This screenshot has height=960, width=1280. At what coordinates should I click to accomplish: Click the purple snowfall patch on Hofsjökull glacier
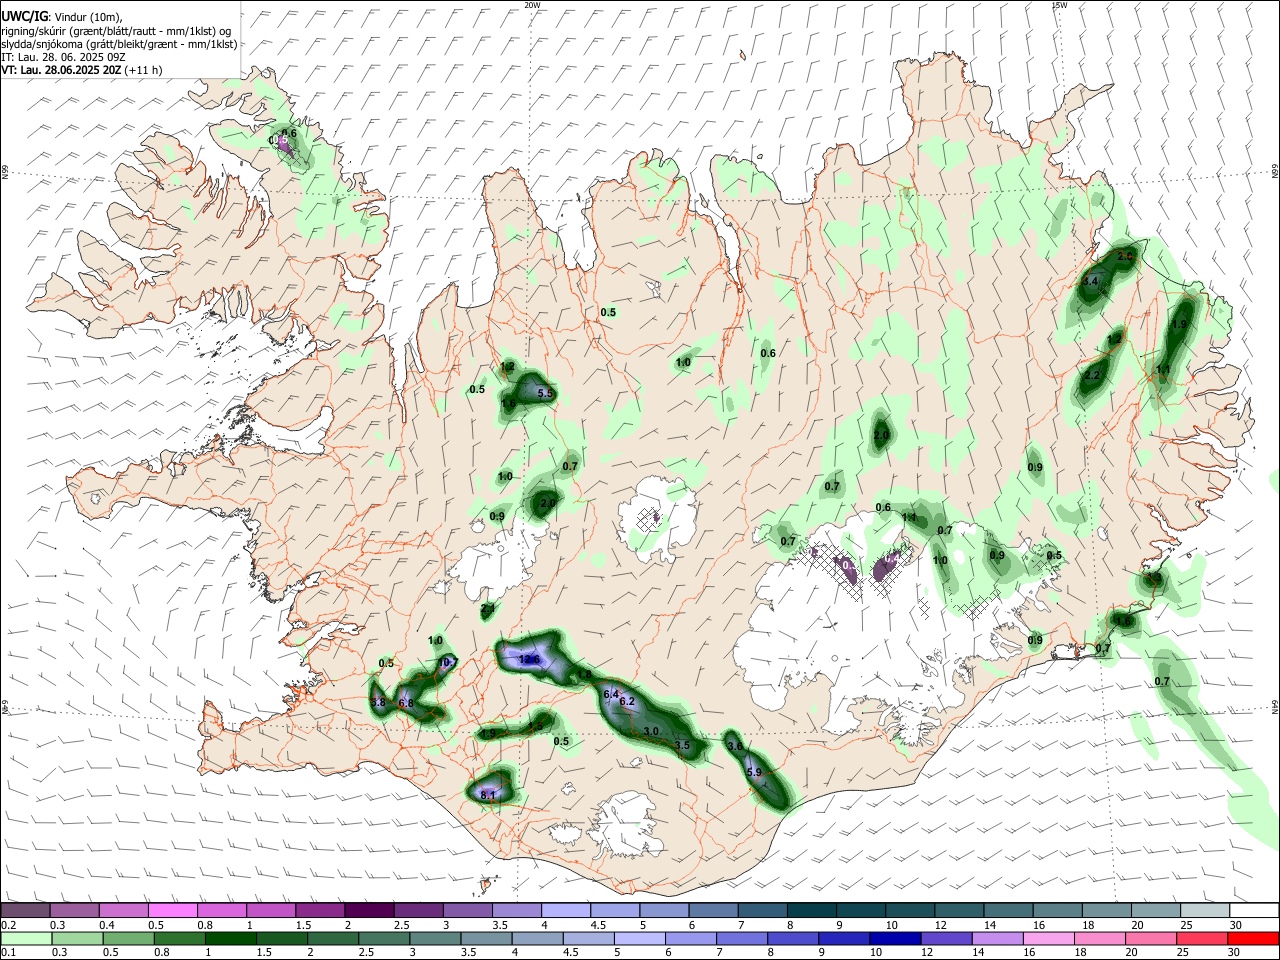pos(656,517)
